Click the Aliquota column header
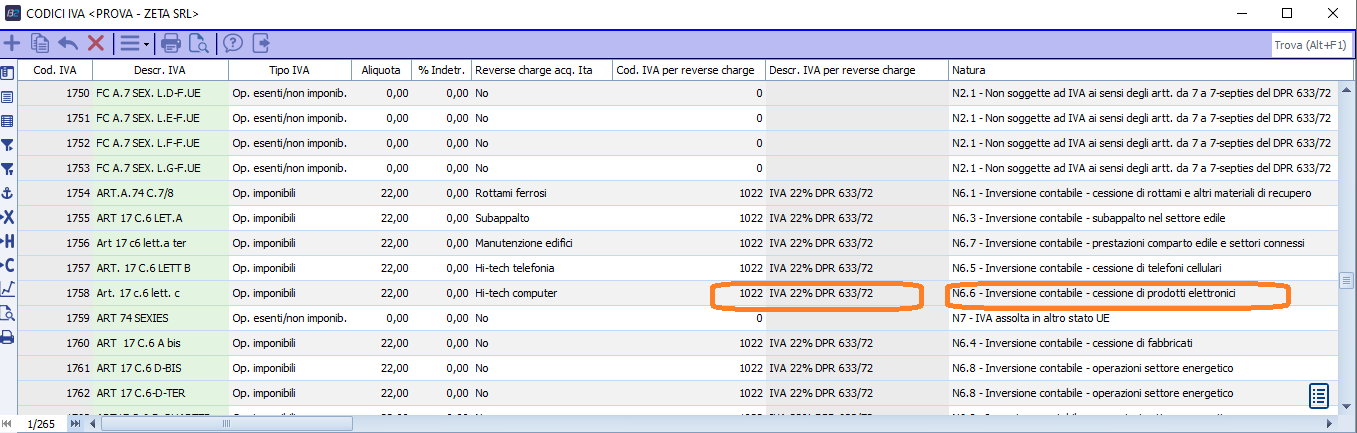This screenshot has width=1357, height=433. [x=382, y=71]
